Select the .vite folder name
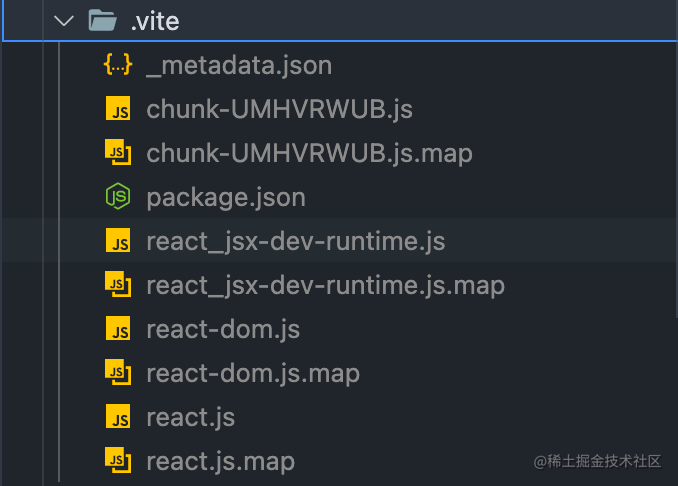 [x=155, y=20]
